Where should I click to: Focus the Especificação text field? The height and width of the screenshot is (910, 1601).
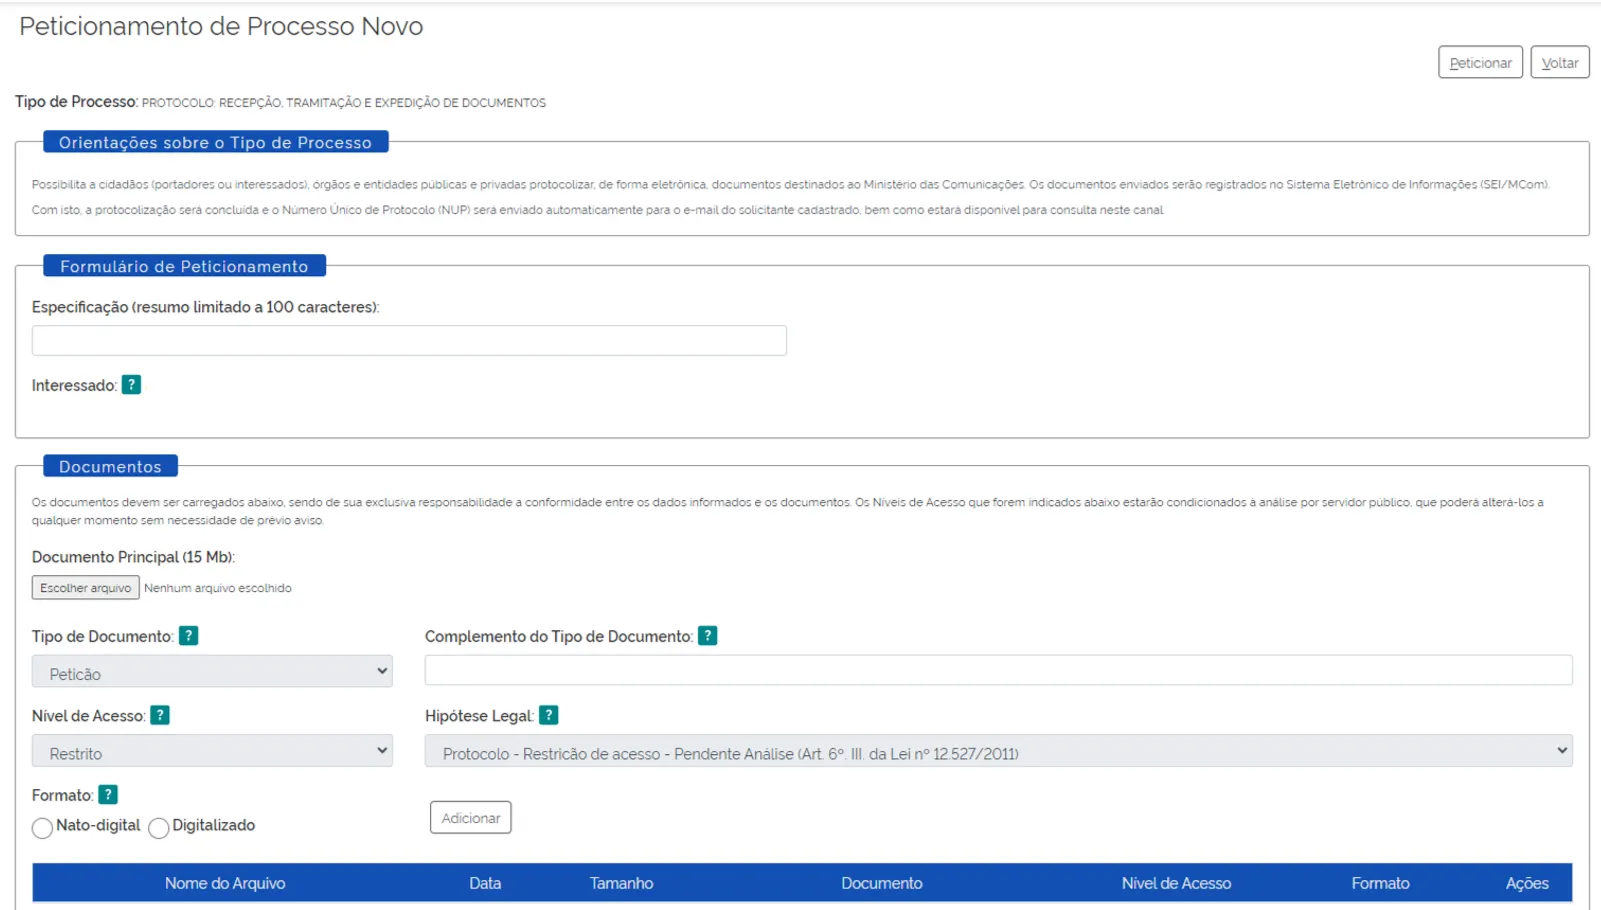409,341
